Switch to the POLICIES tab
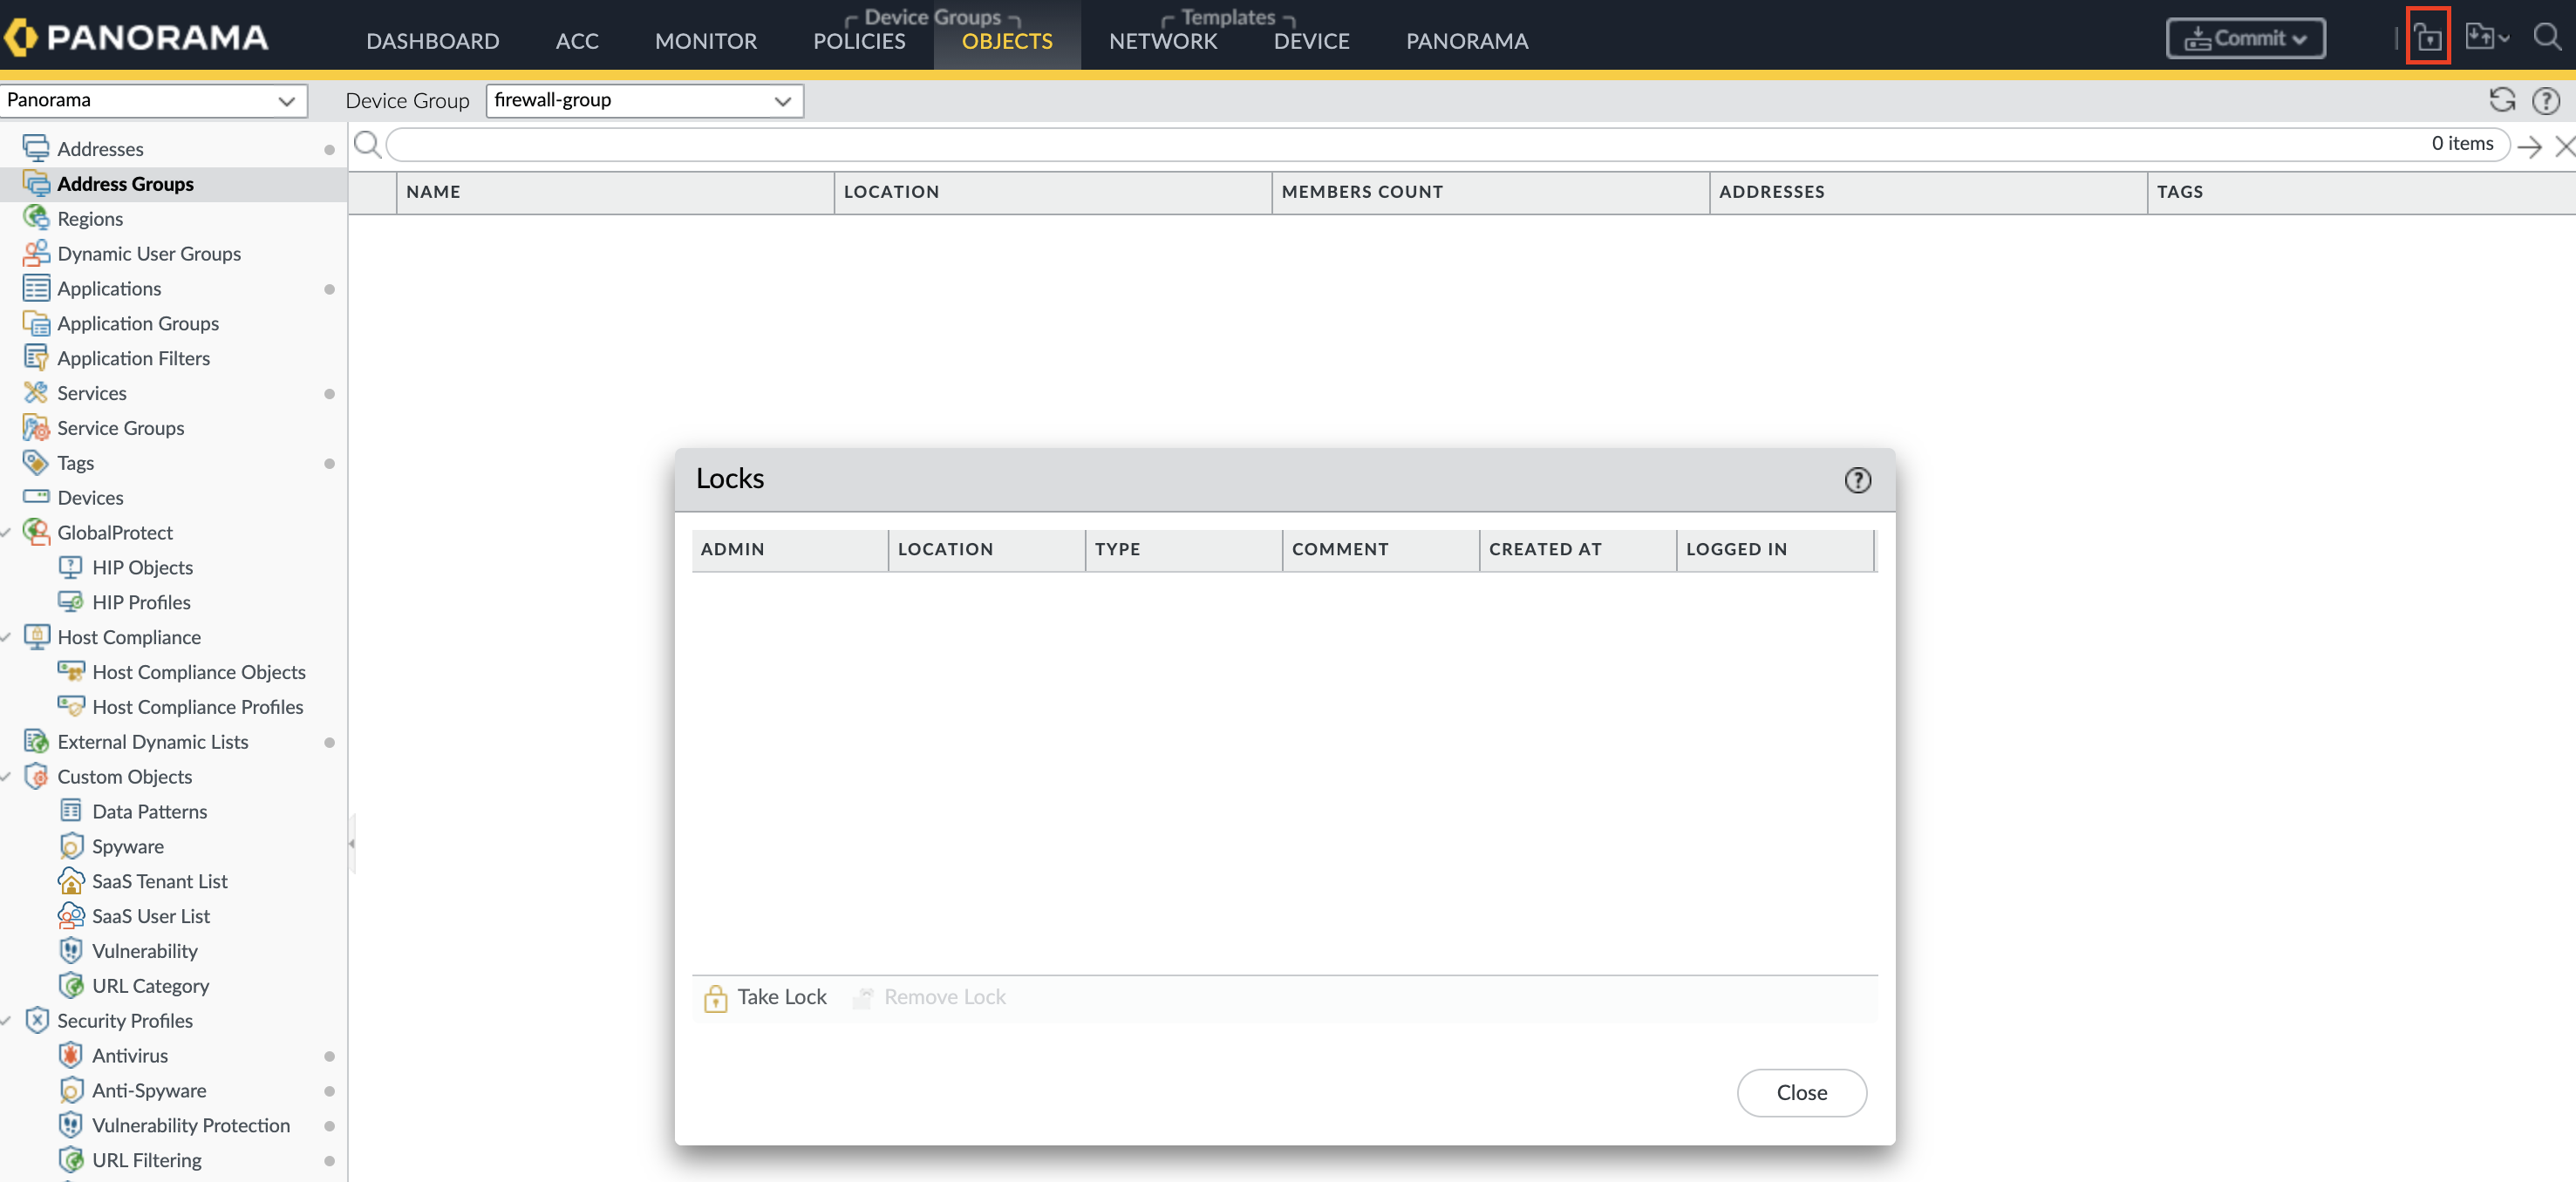The height and width of the screenshot is (1182, 2576). click(x=858, y=41)
